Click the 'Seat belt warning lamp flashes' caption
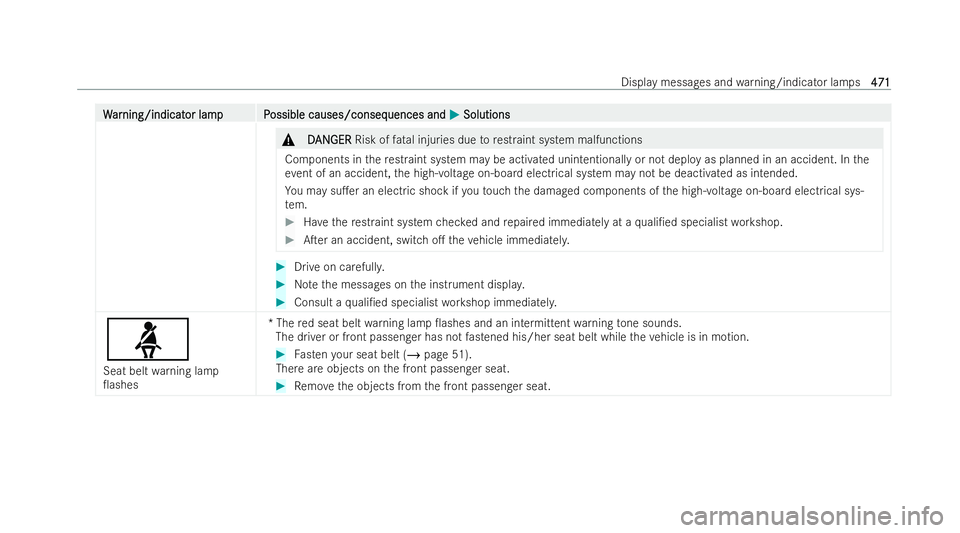Screen dimensions: 960x533 pos(161,378)
